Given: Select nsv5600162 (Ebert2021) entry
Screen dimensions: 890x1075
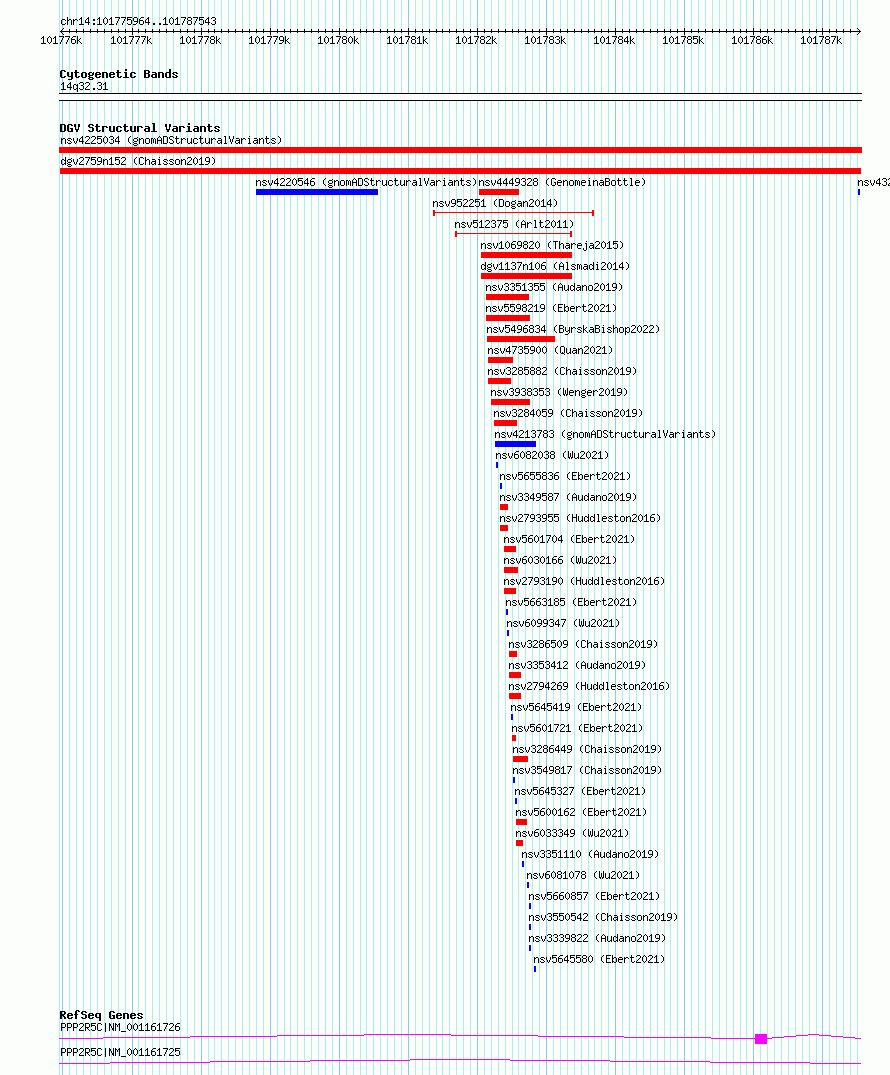Looking at the screenshot, I should click(x=581, y=812).
